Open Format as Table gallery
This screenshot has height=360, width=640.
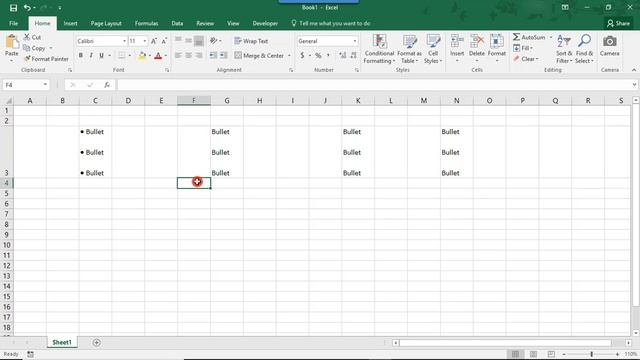pos(409,49)
